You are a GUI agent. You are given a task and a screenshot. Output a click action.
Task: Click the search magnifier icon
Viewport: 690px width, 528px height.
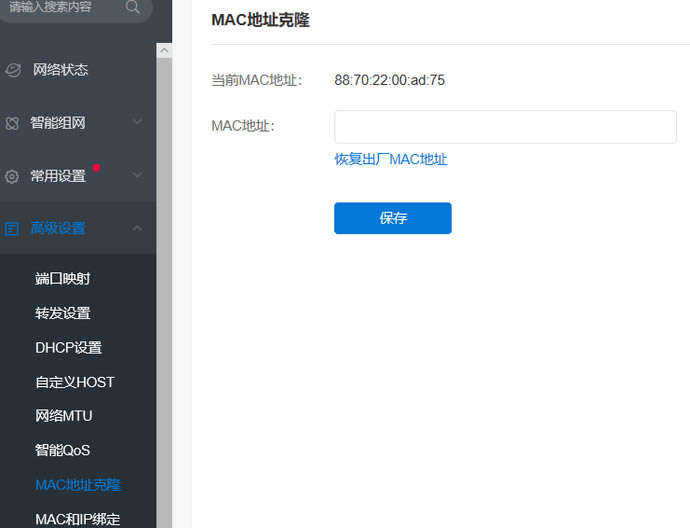[x=133, y=7]
